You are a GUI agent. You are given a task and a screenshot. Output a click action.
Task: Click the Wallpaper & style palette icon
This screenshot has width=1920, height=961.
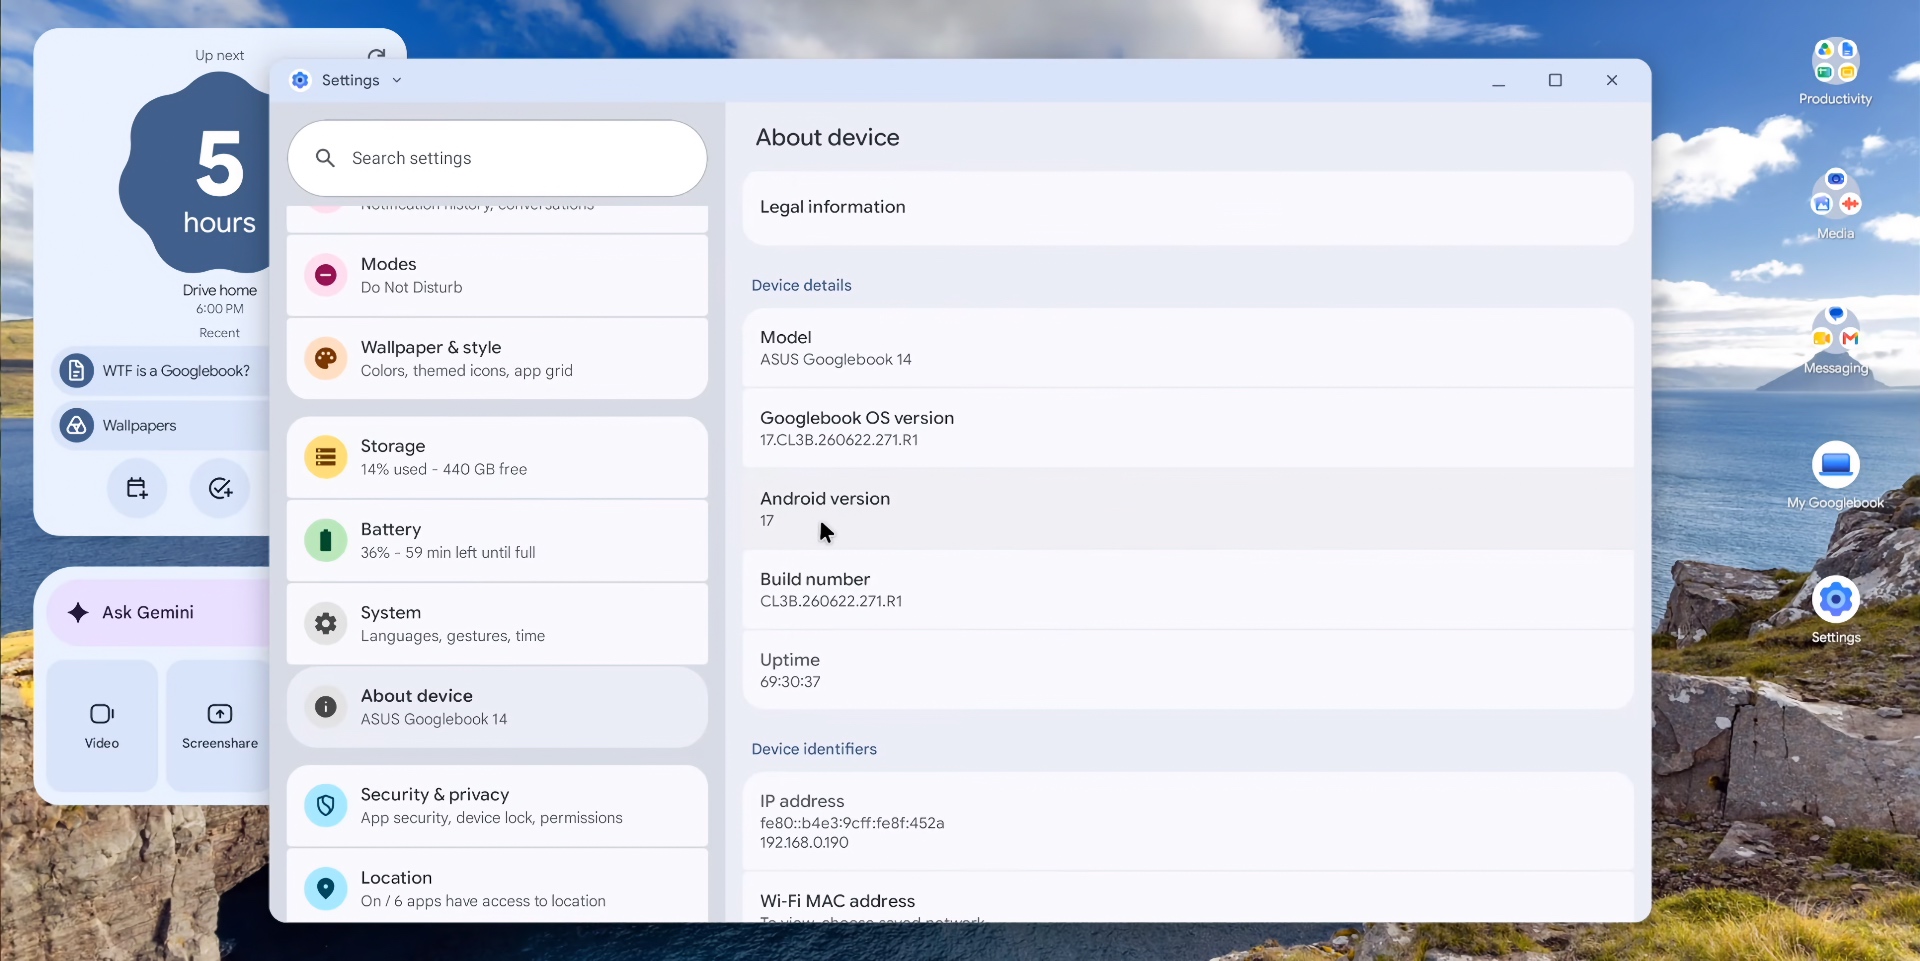click(325, 358)
